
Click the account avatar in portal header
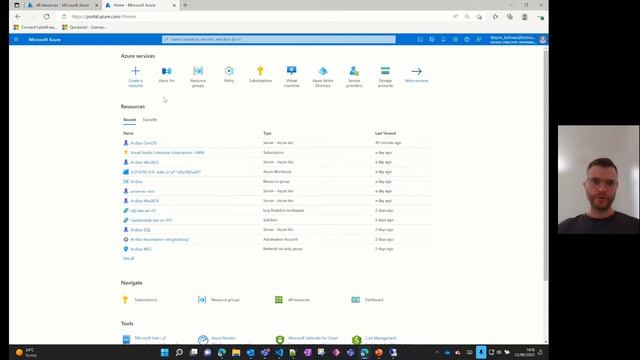542,40
